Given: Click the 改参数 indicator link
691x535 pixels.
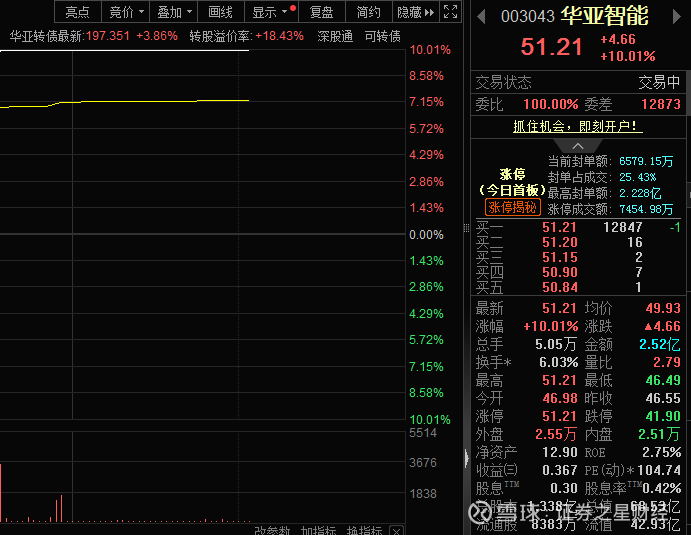Looking at the screenshot, I should click(x=272, y=530).
